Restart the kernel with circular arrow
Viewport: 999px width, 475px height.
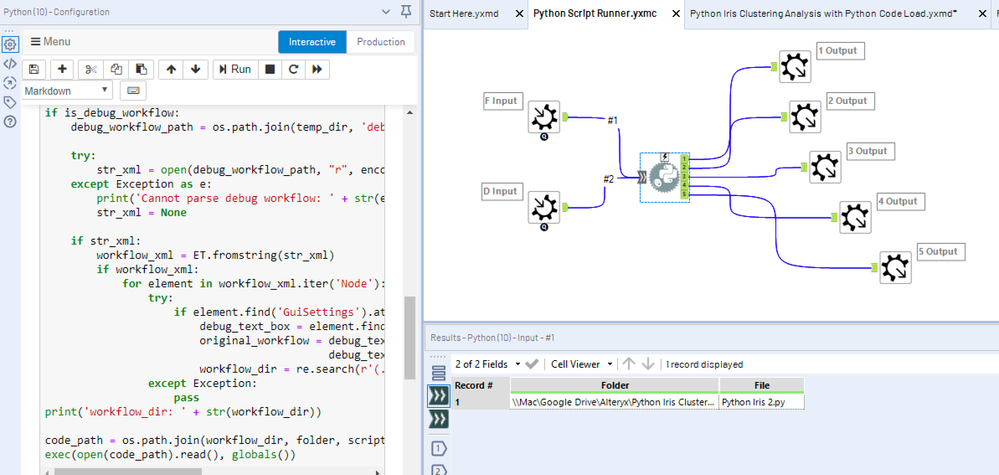point(293,69)
